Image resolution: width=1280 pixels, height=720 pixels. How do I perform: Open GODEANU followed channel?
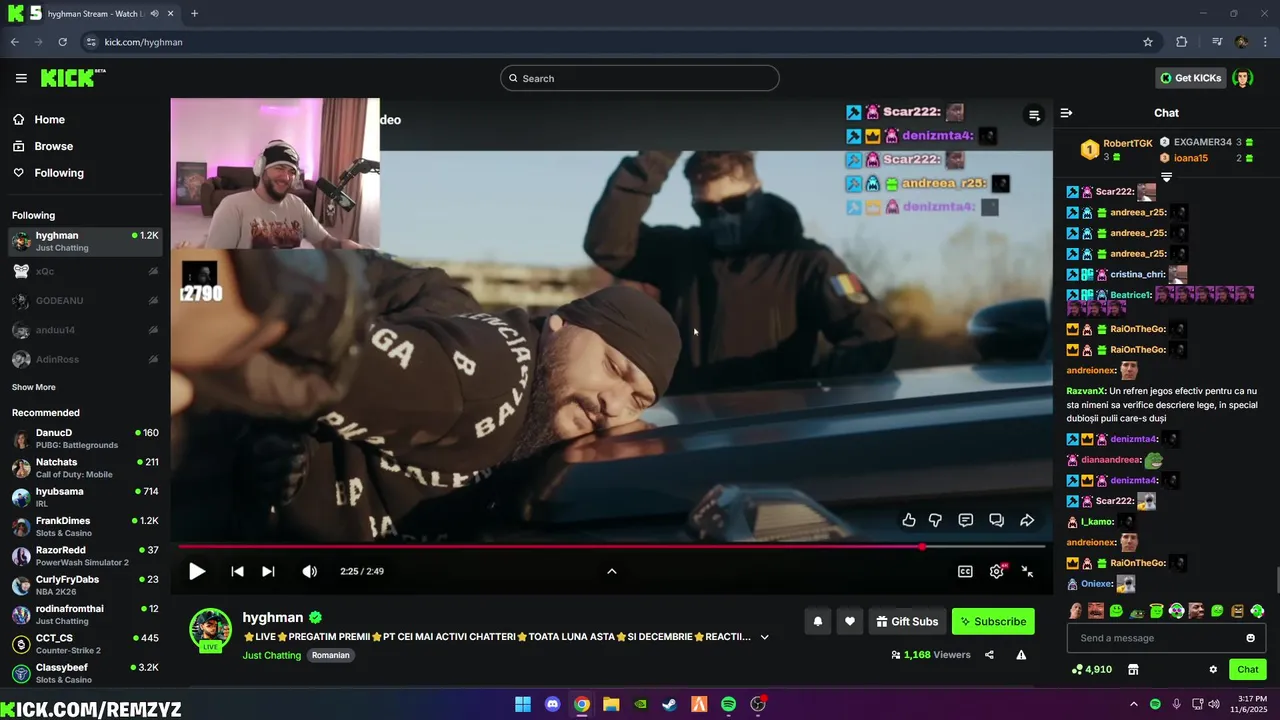tap(85, 300)
